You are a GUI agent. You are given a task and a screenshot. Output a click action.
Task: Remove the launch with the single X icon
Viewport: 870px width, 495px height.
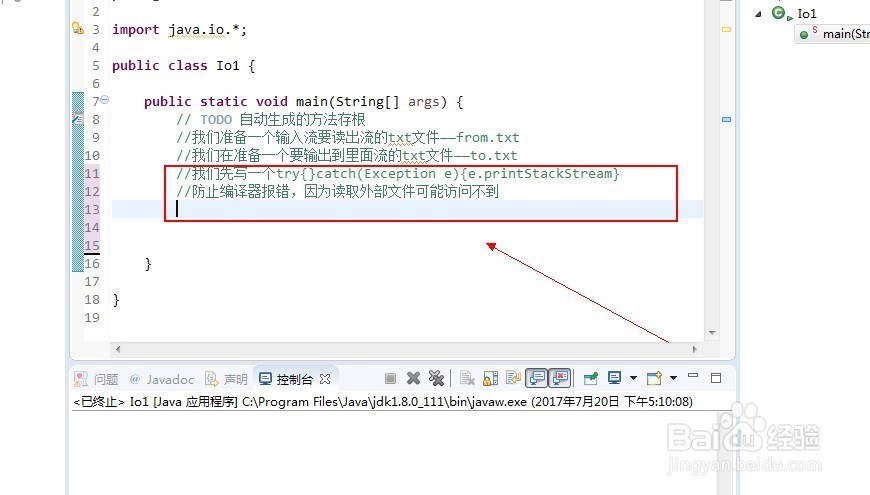413,378
